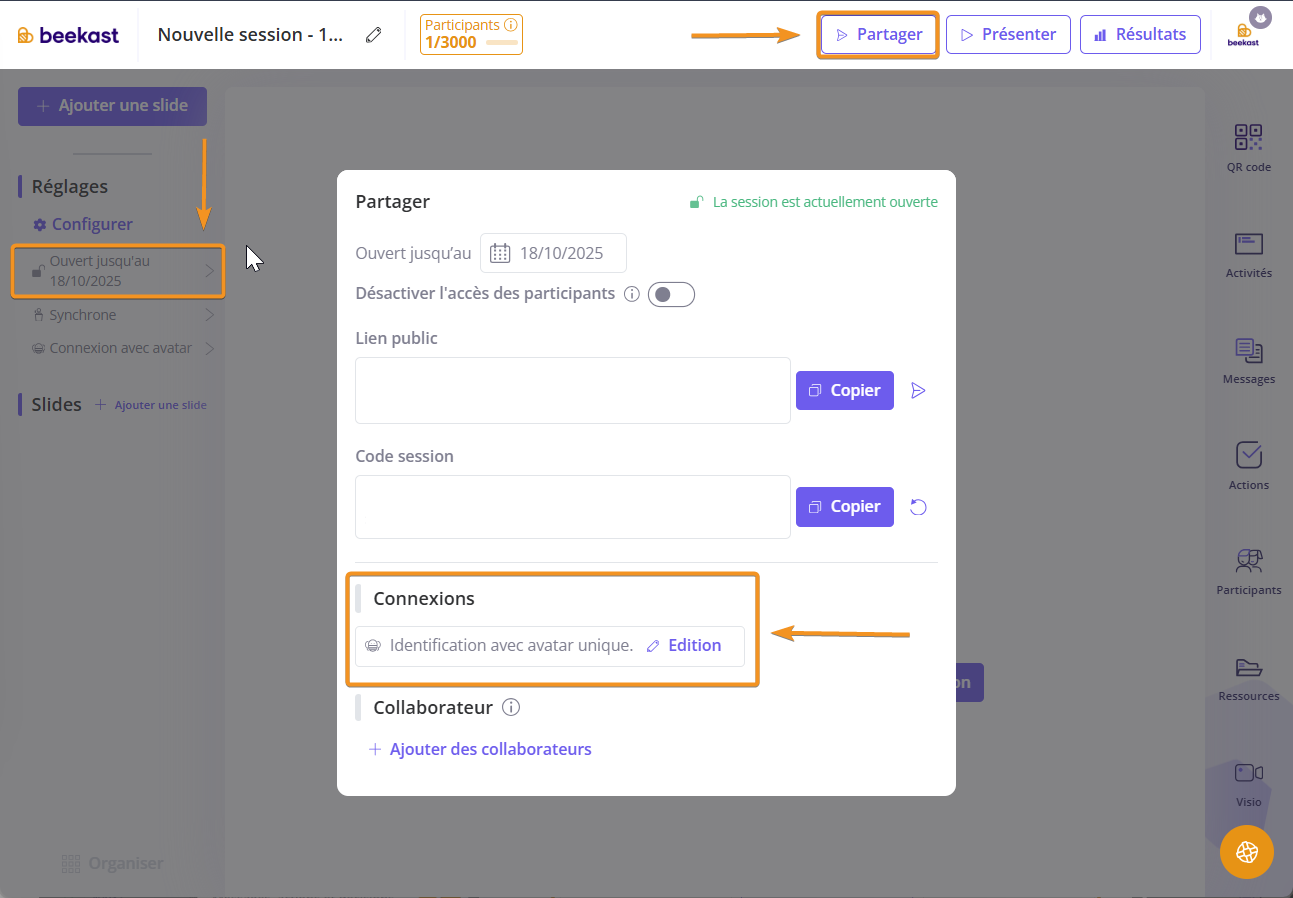
Task: Open the Ouvert jusqu'au date picker
Action: coord(553,253)
